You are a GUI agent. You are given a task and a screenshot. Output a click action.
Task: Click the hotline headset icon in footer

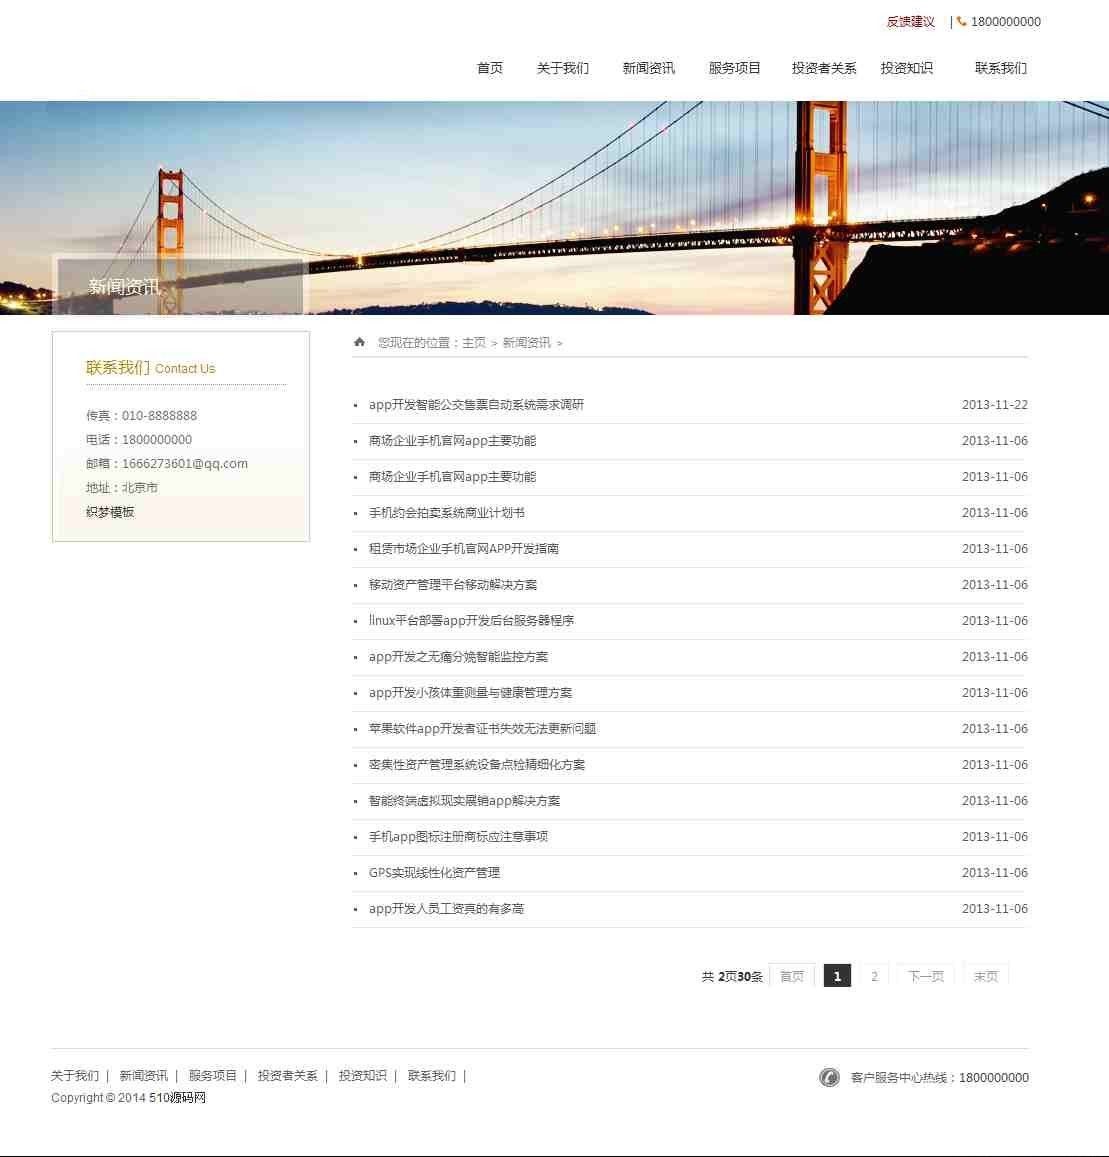[x=829, y=1077]
